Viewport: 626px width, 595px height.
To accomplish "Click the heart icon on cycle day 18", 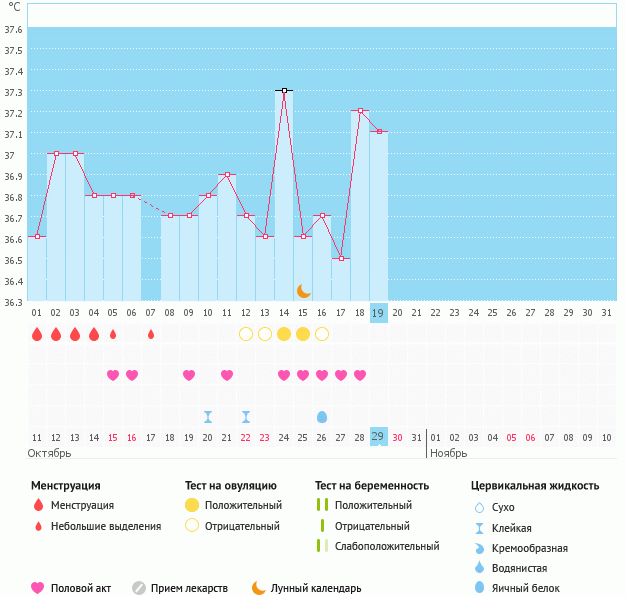I will click(360, 375).
